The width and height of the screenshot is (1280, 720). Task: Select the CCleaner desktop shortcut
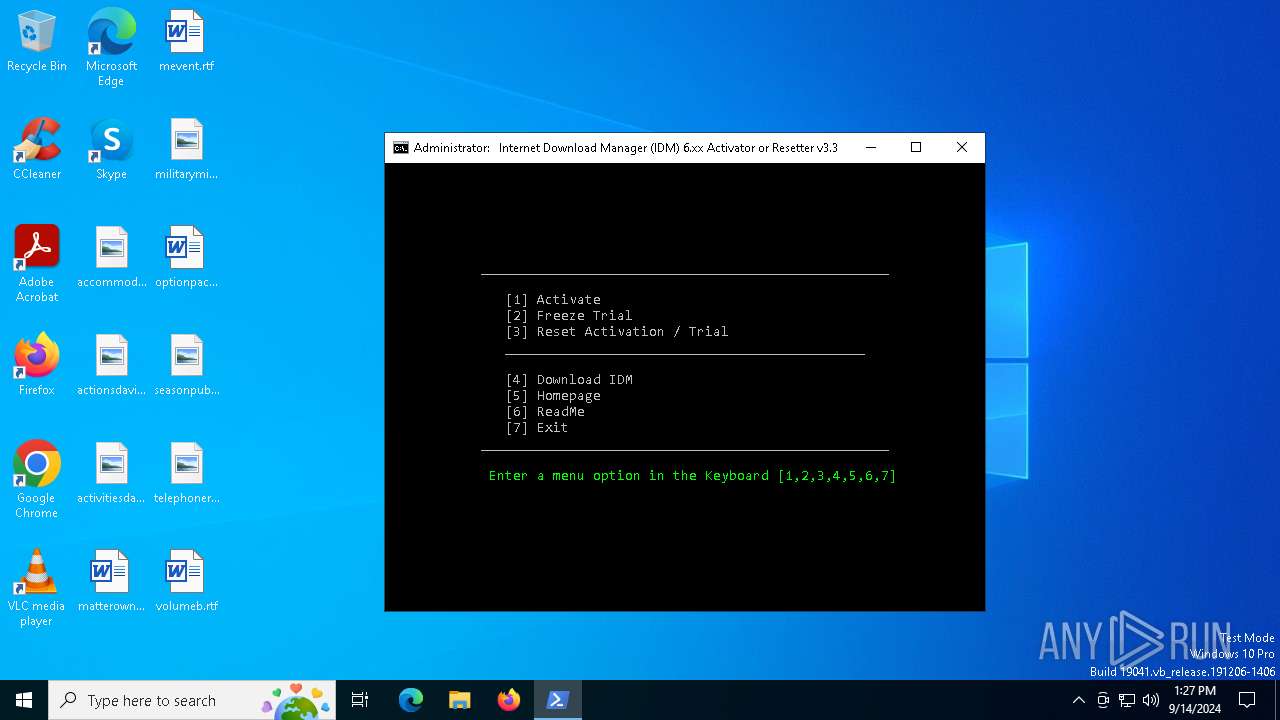37,150
